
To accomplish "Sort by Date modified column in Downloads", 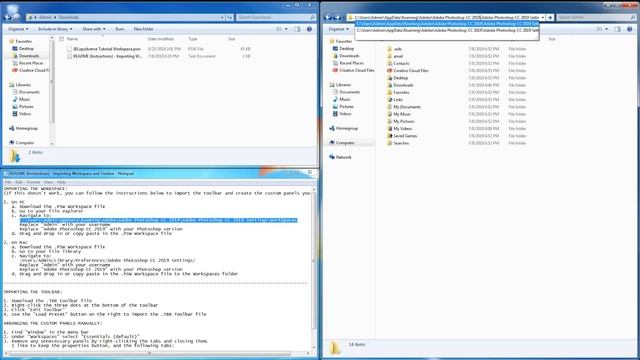I will click(160, 39).
